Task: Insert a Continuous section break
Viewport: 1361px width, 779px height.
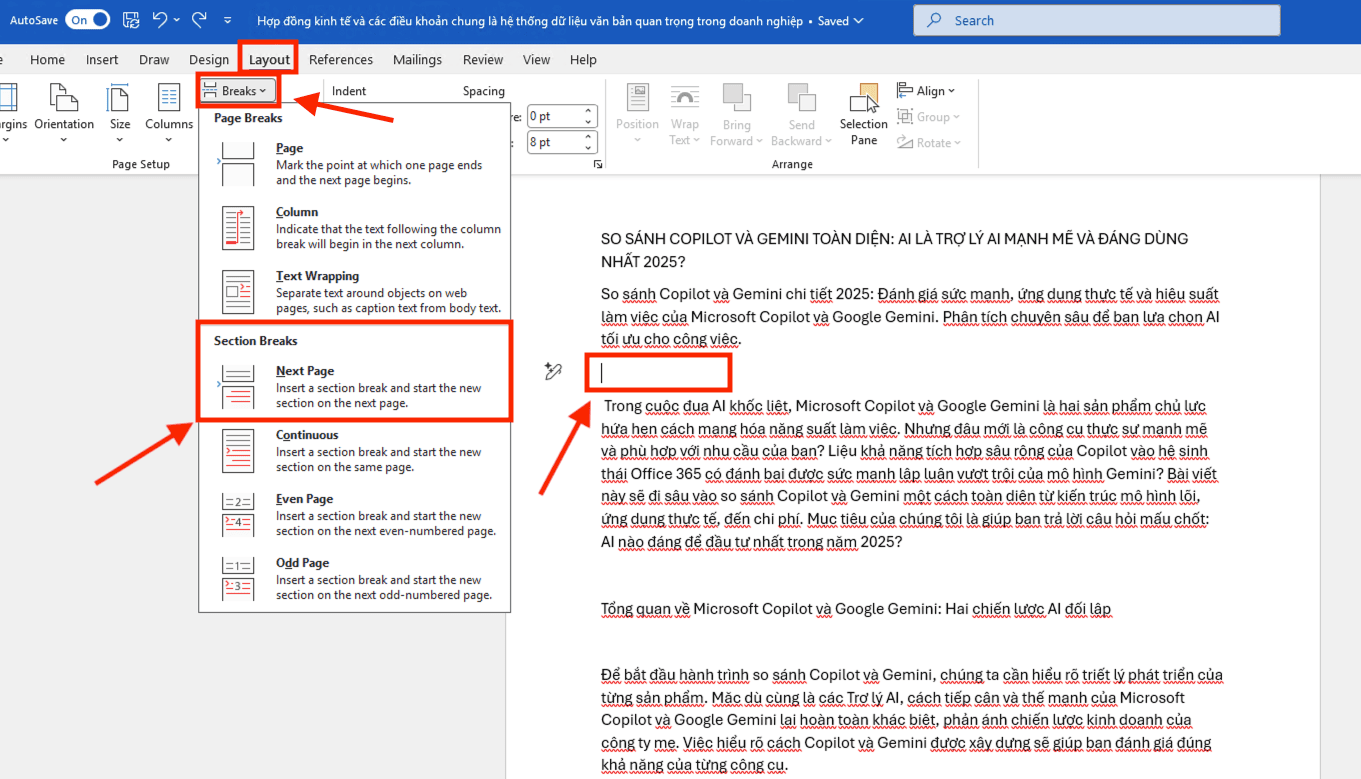Action: [355, 451]
